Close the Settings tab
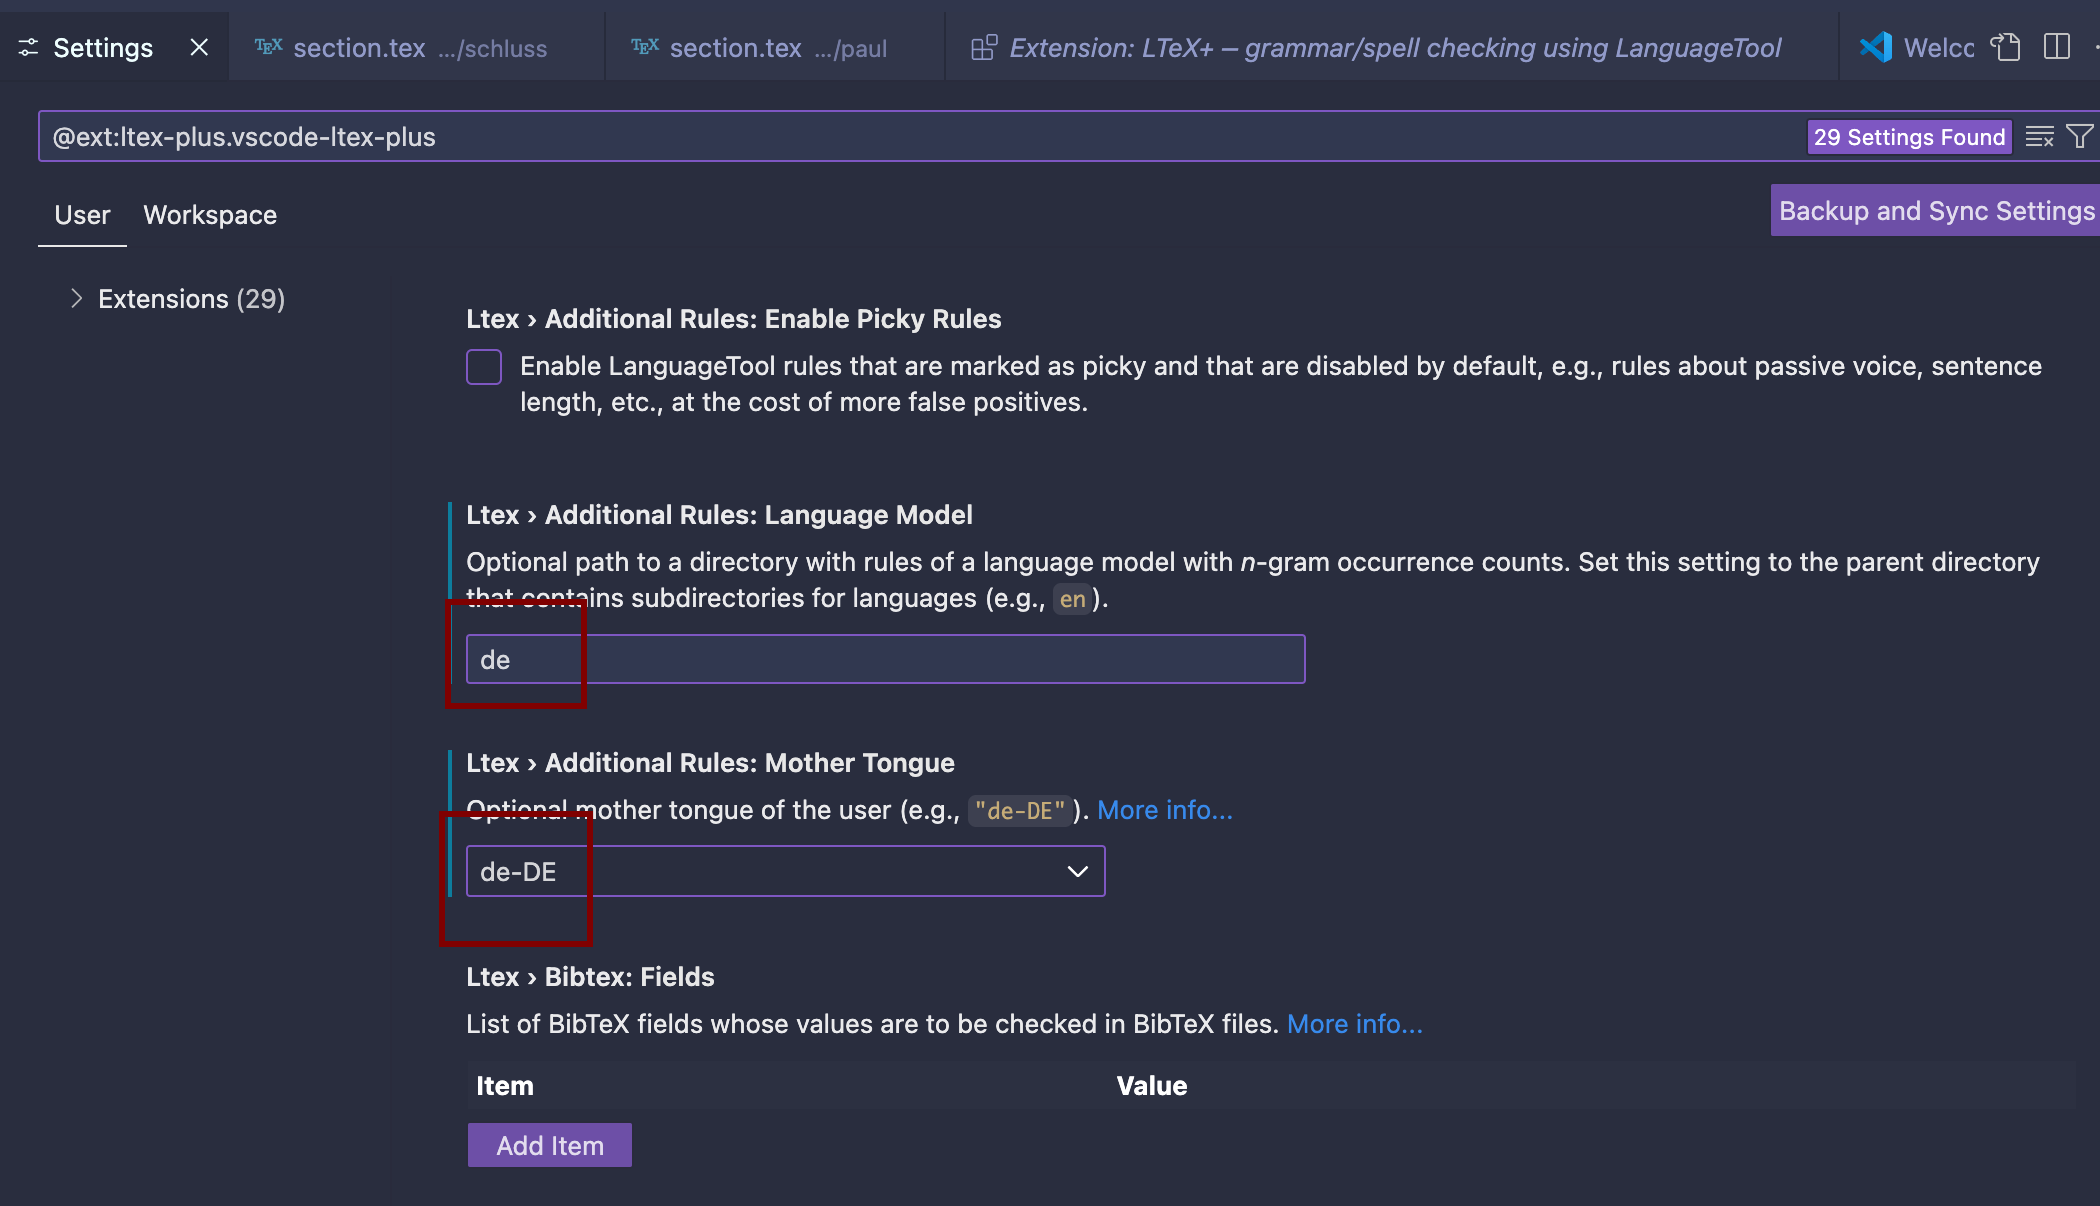This screenshot has height=1206, width=2100. [199, 48]
